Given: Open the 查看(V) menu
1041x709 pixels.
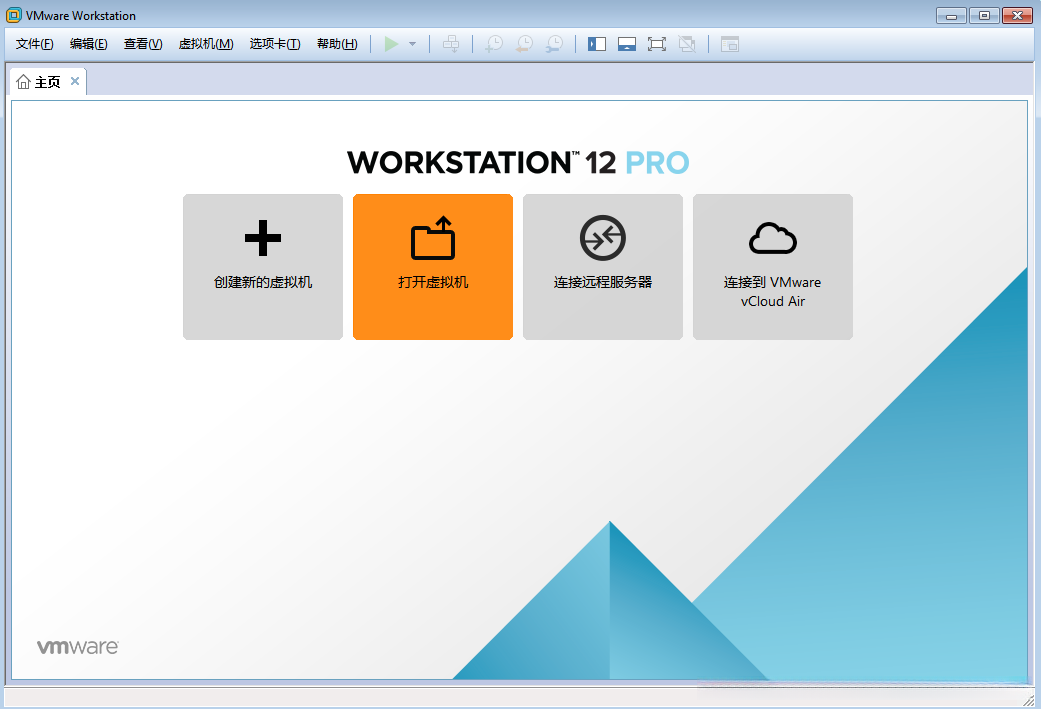Looking at the screenshot, I should tap(143, 44).
